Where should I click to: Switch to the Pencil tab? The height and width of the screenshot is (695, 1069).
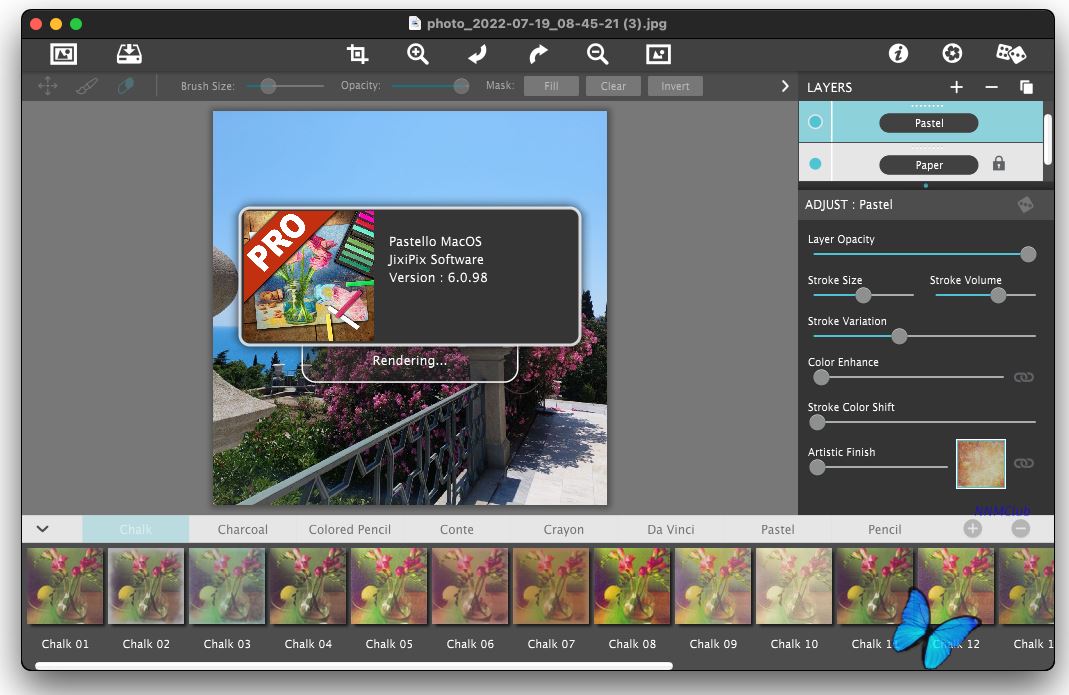coord(885,529)
